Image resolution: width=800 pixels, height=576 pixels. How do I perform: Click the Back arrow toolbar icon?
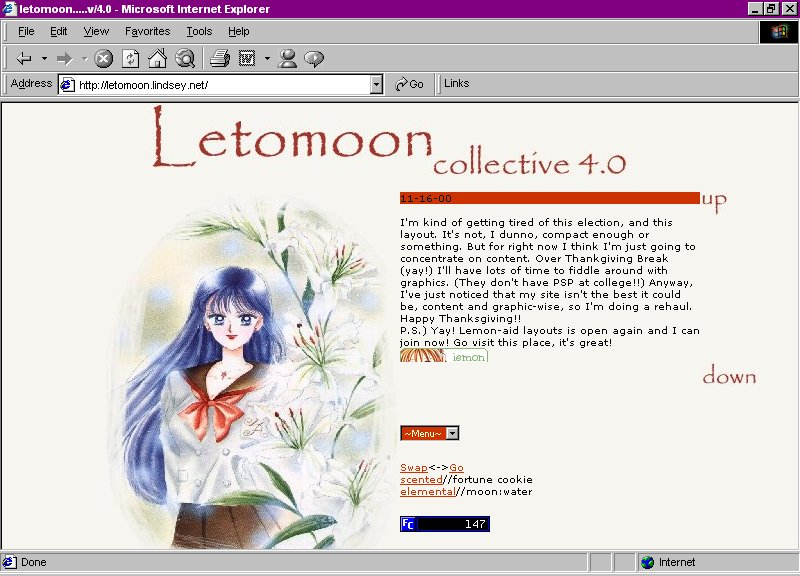[24, 59]
